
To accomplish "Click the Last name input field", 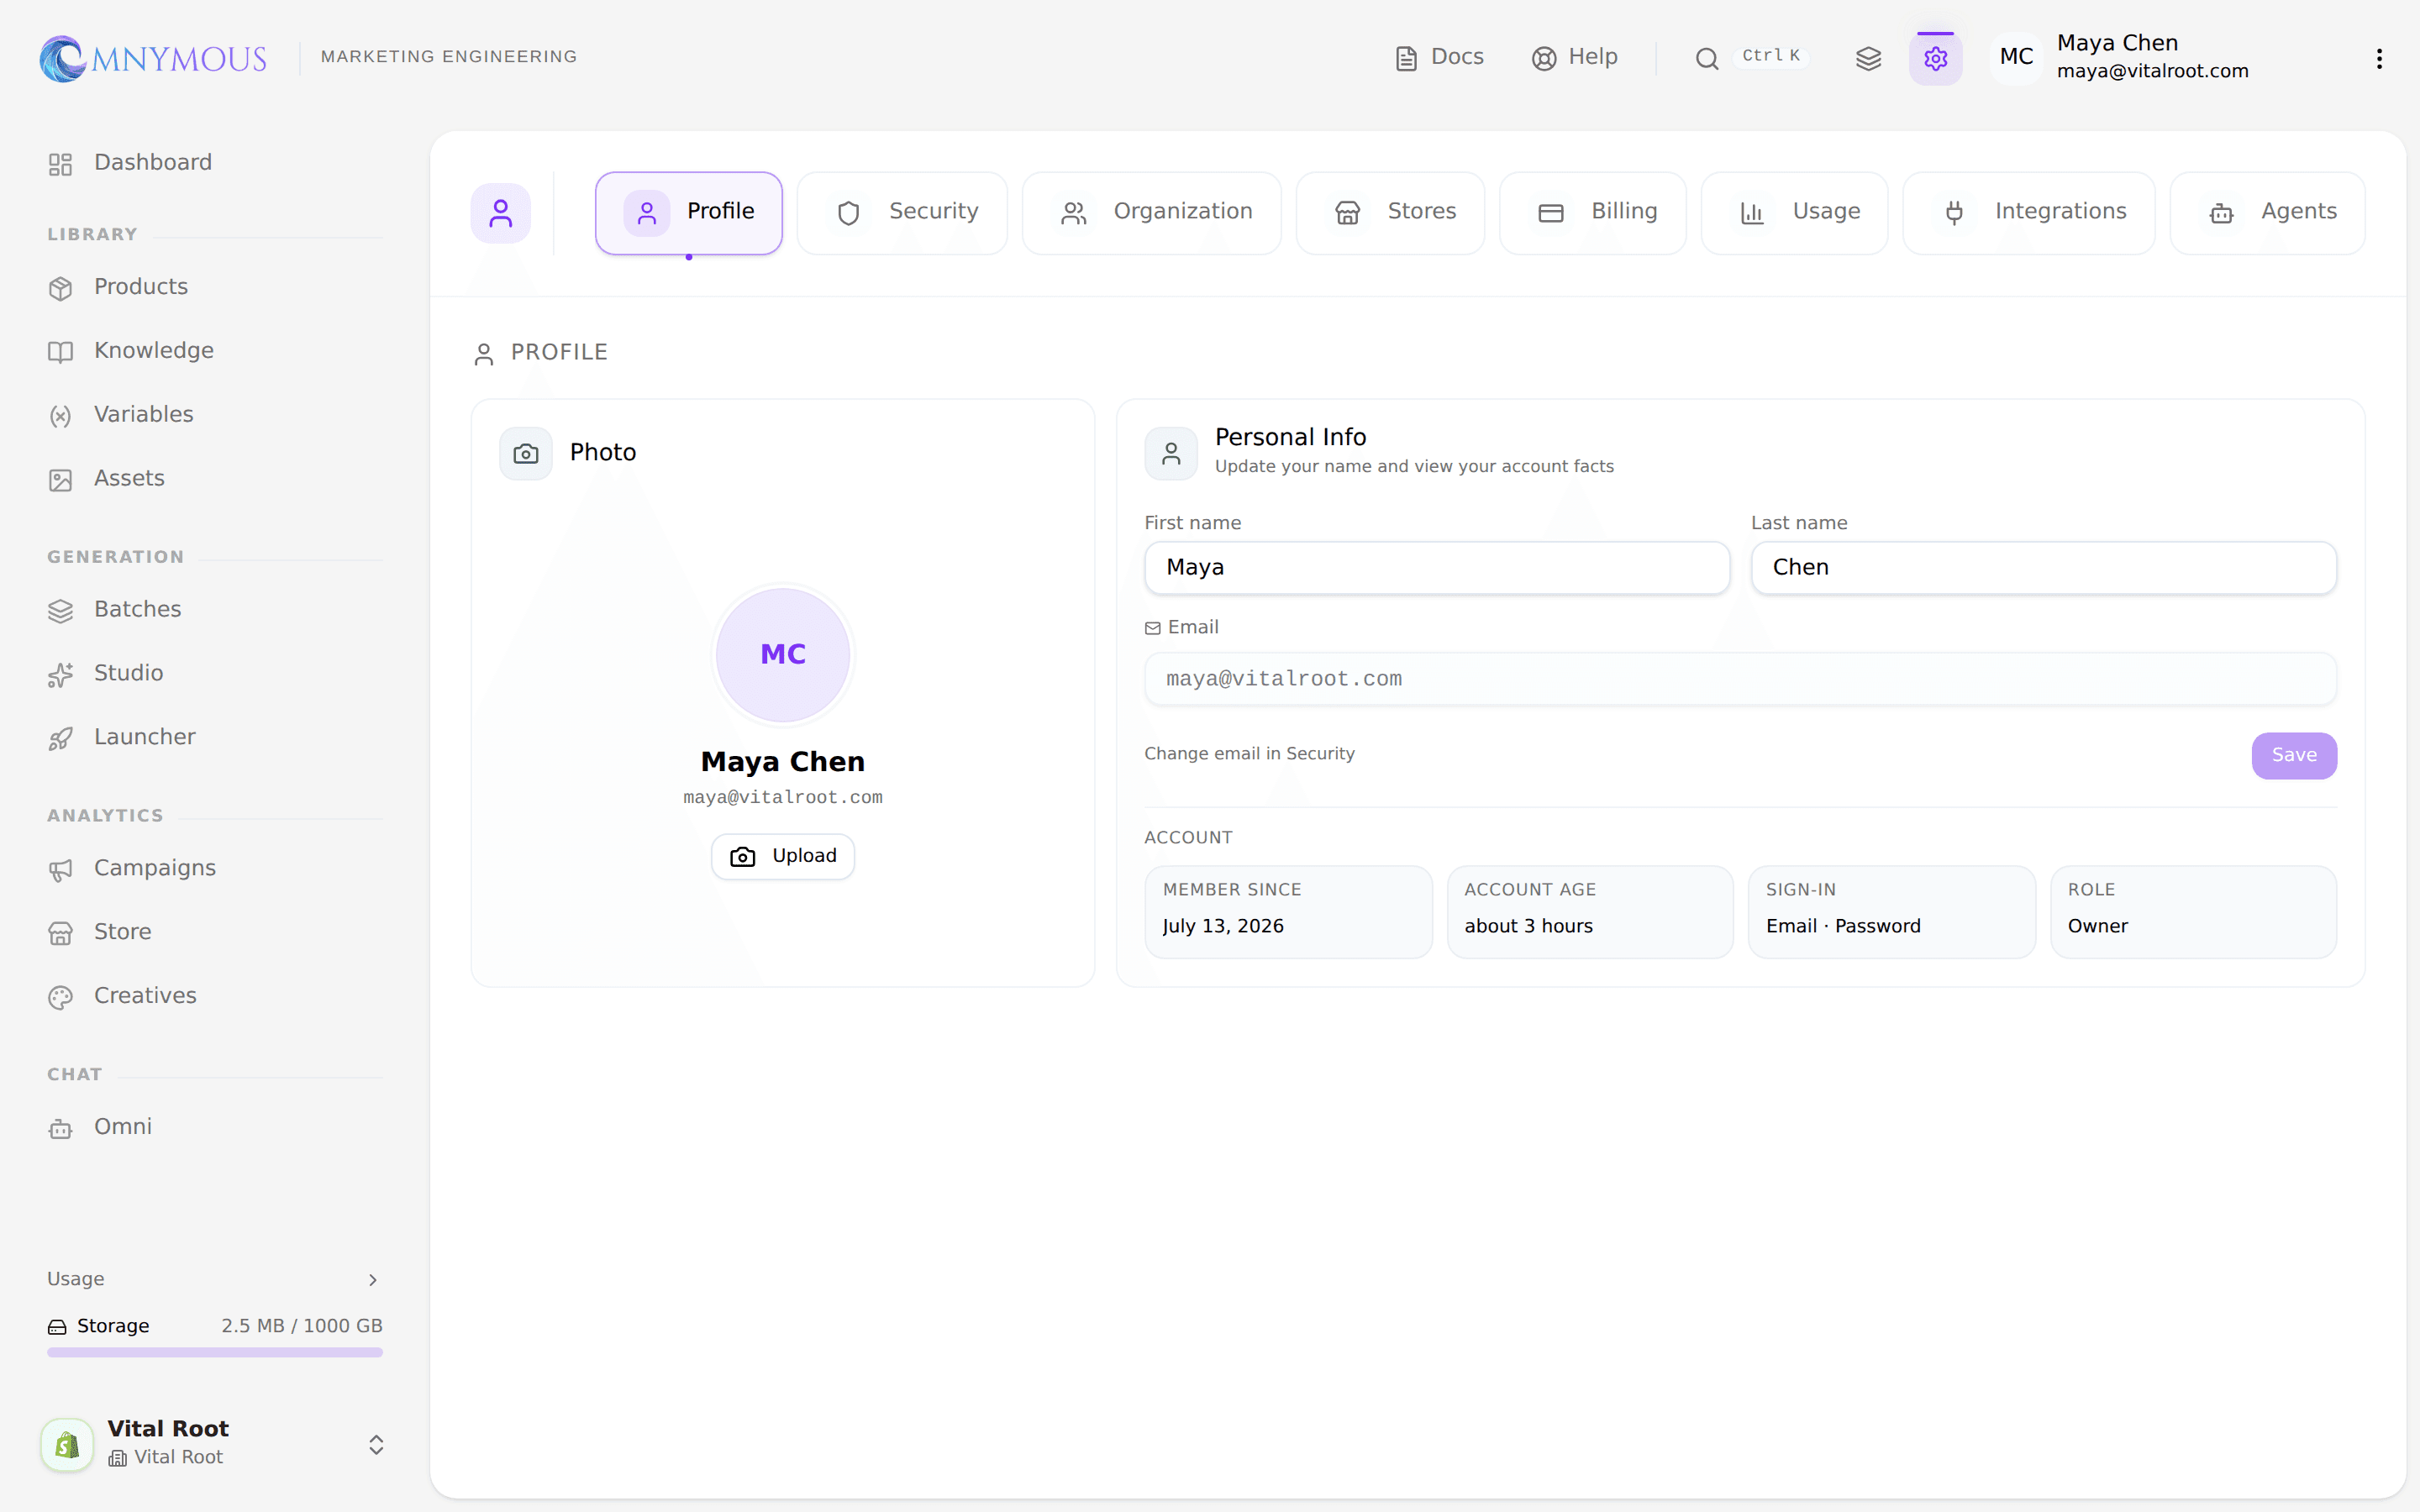I will coord(2043,568).
